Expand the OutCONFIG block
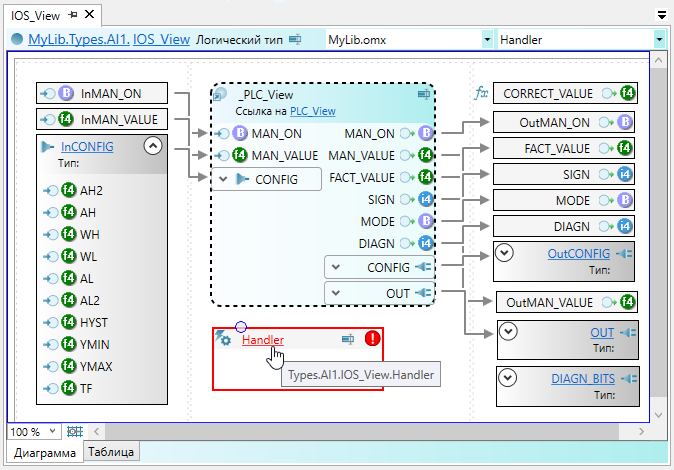674x470 pixels. point(507,253)
